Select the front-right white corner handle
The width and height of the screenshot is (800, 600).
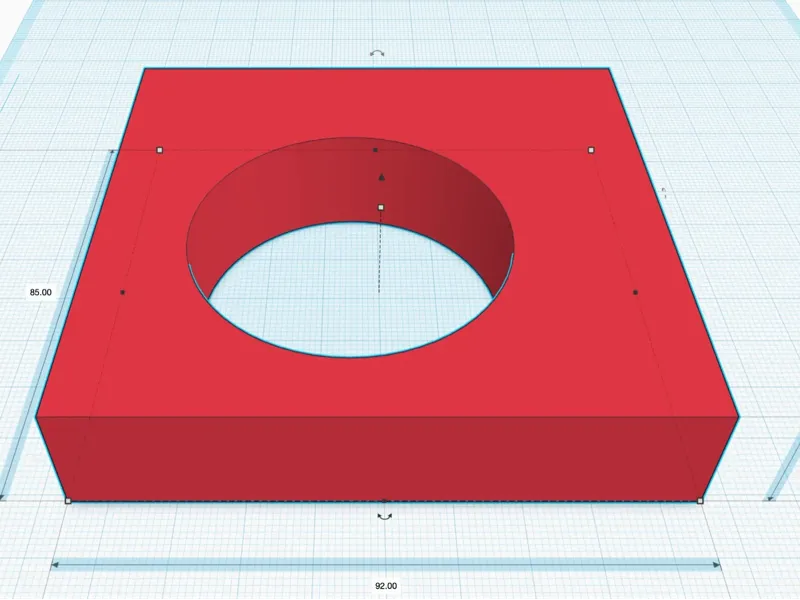click(700, 501)
